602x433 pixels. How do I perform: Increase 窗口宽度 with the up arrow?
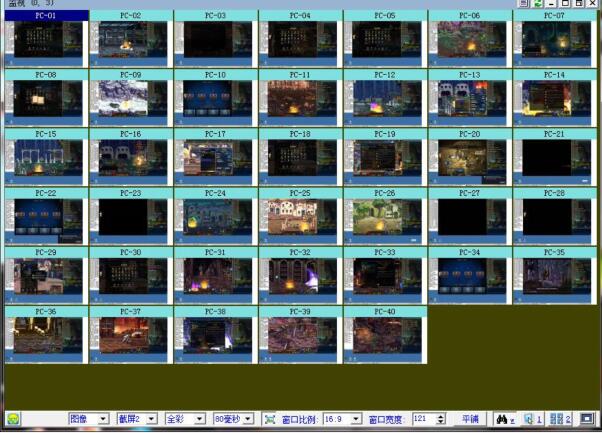pyautogui.click(x=441, y=416)
